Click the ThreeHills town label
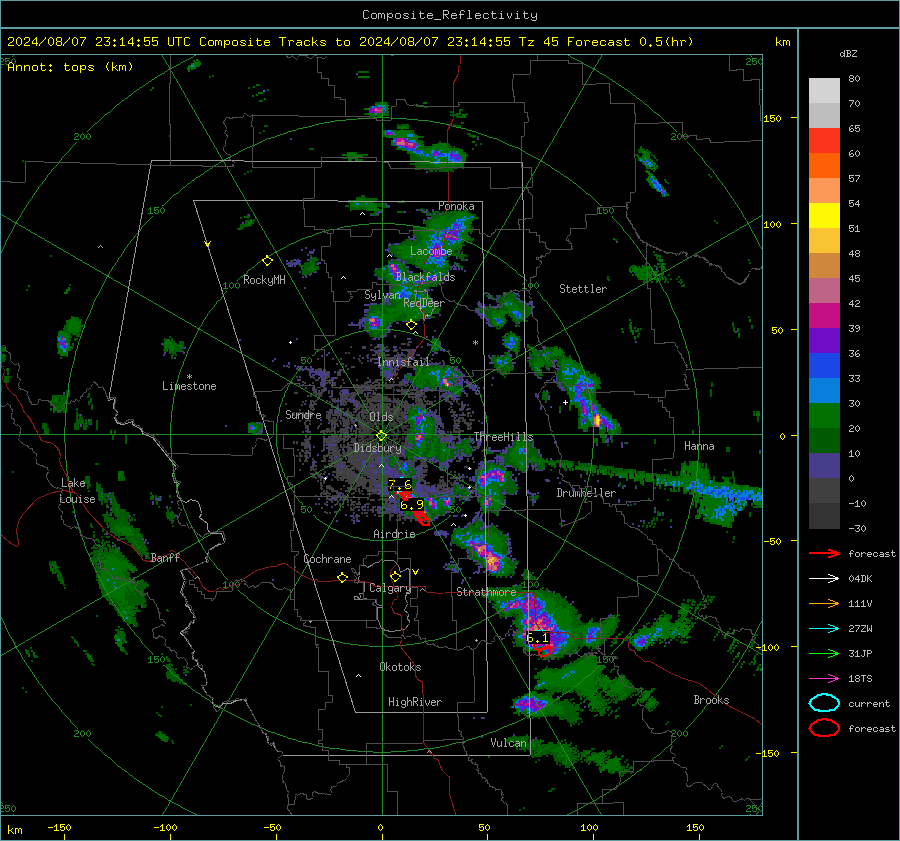 coord(503,437)
